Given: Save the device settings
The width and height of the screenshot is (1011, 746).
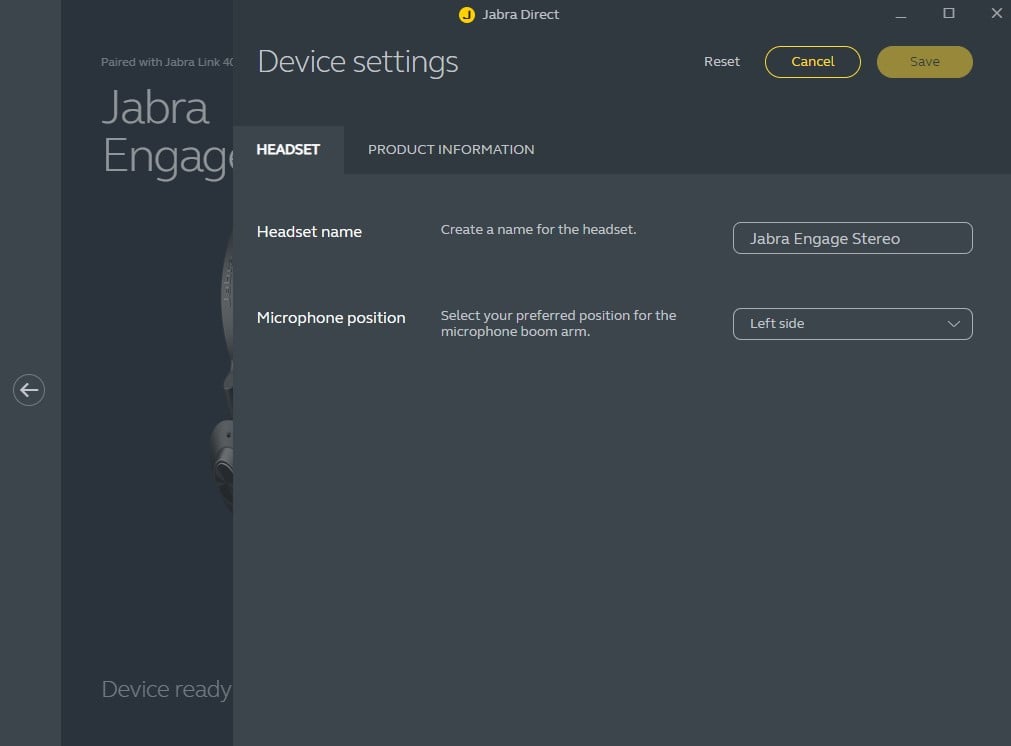Looking at the screenshot, I should [x=924, y=62].
